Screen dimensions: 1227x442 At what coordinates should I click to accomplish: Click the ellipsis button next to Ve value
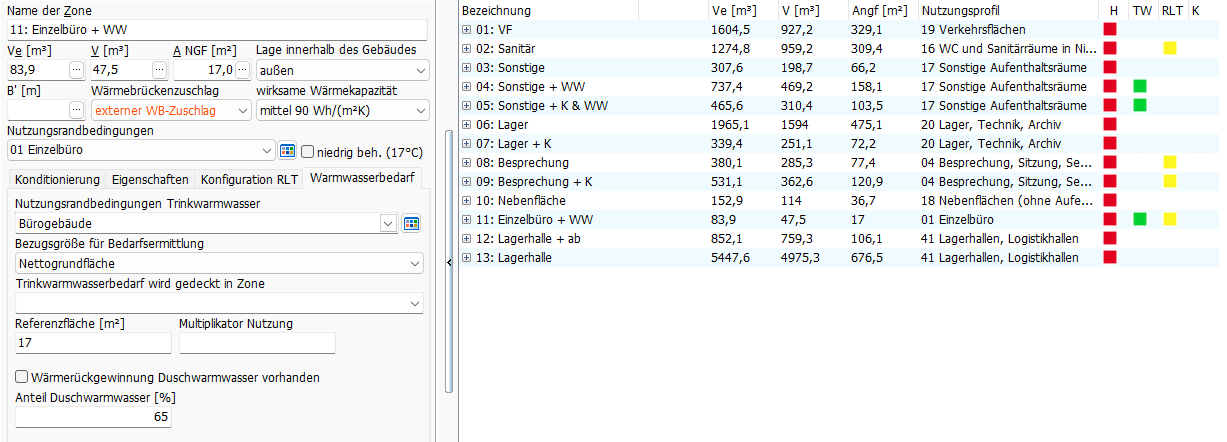(77, 70)
